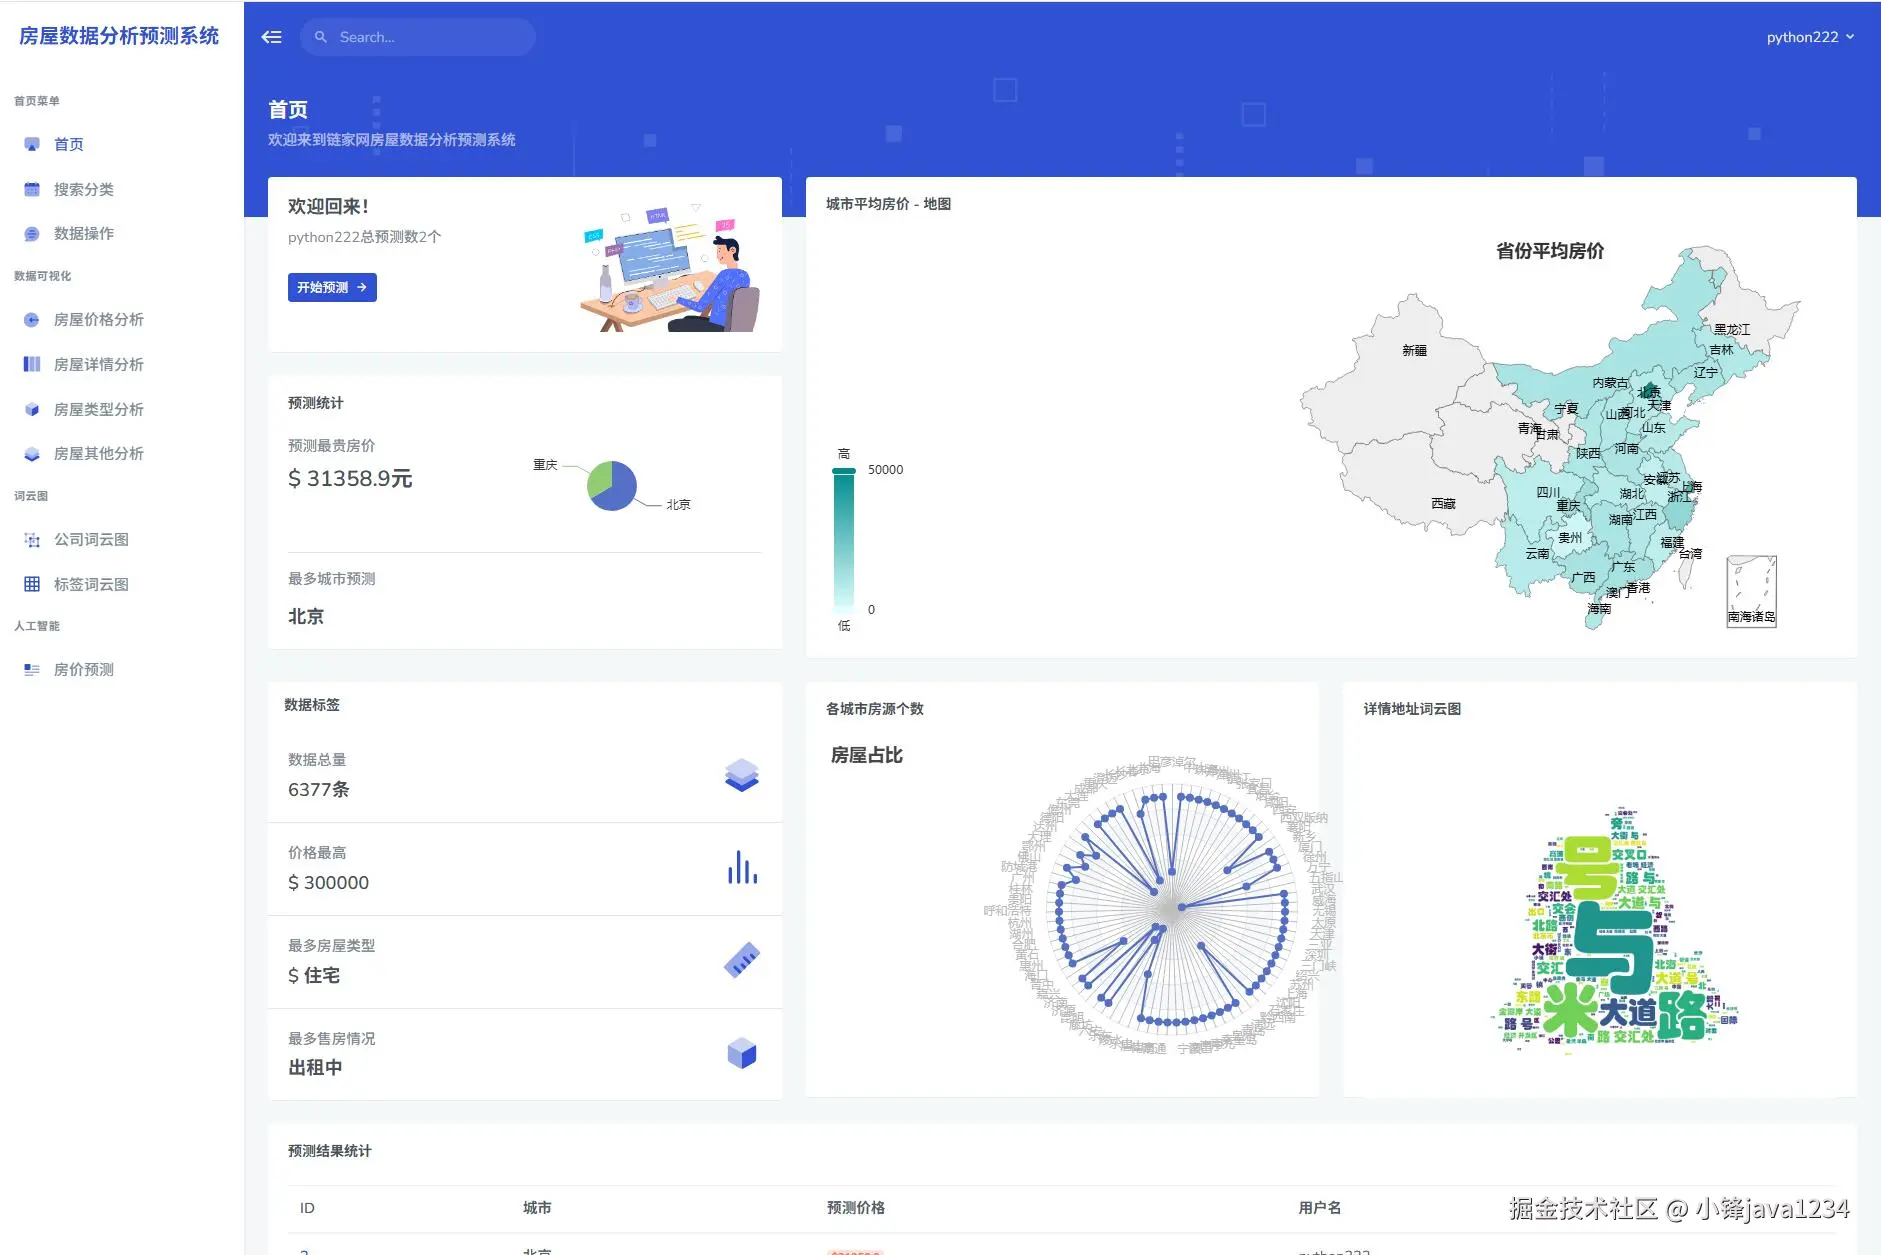
Task: Click the cube icon beside 最多售房情况
Action: (x=742, y=1053)
